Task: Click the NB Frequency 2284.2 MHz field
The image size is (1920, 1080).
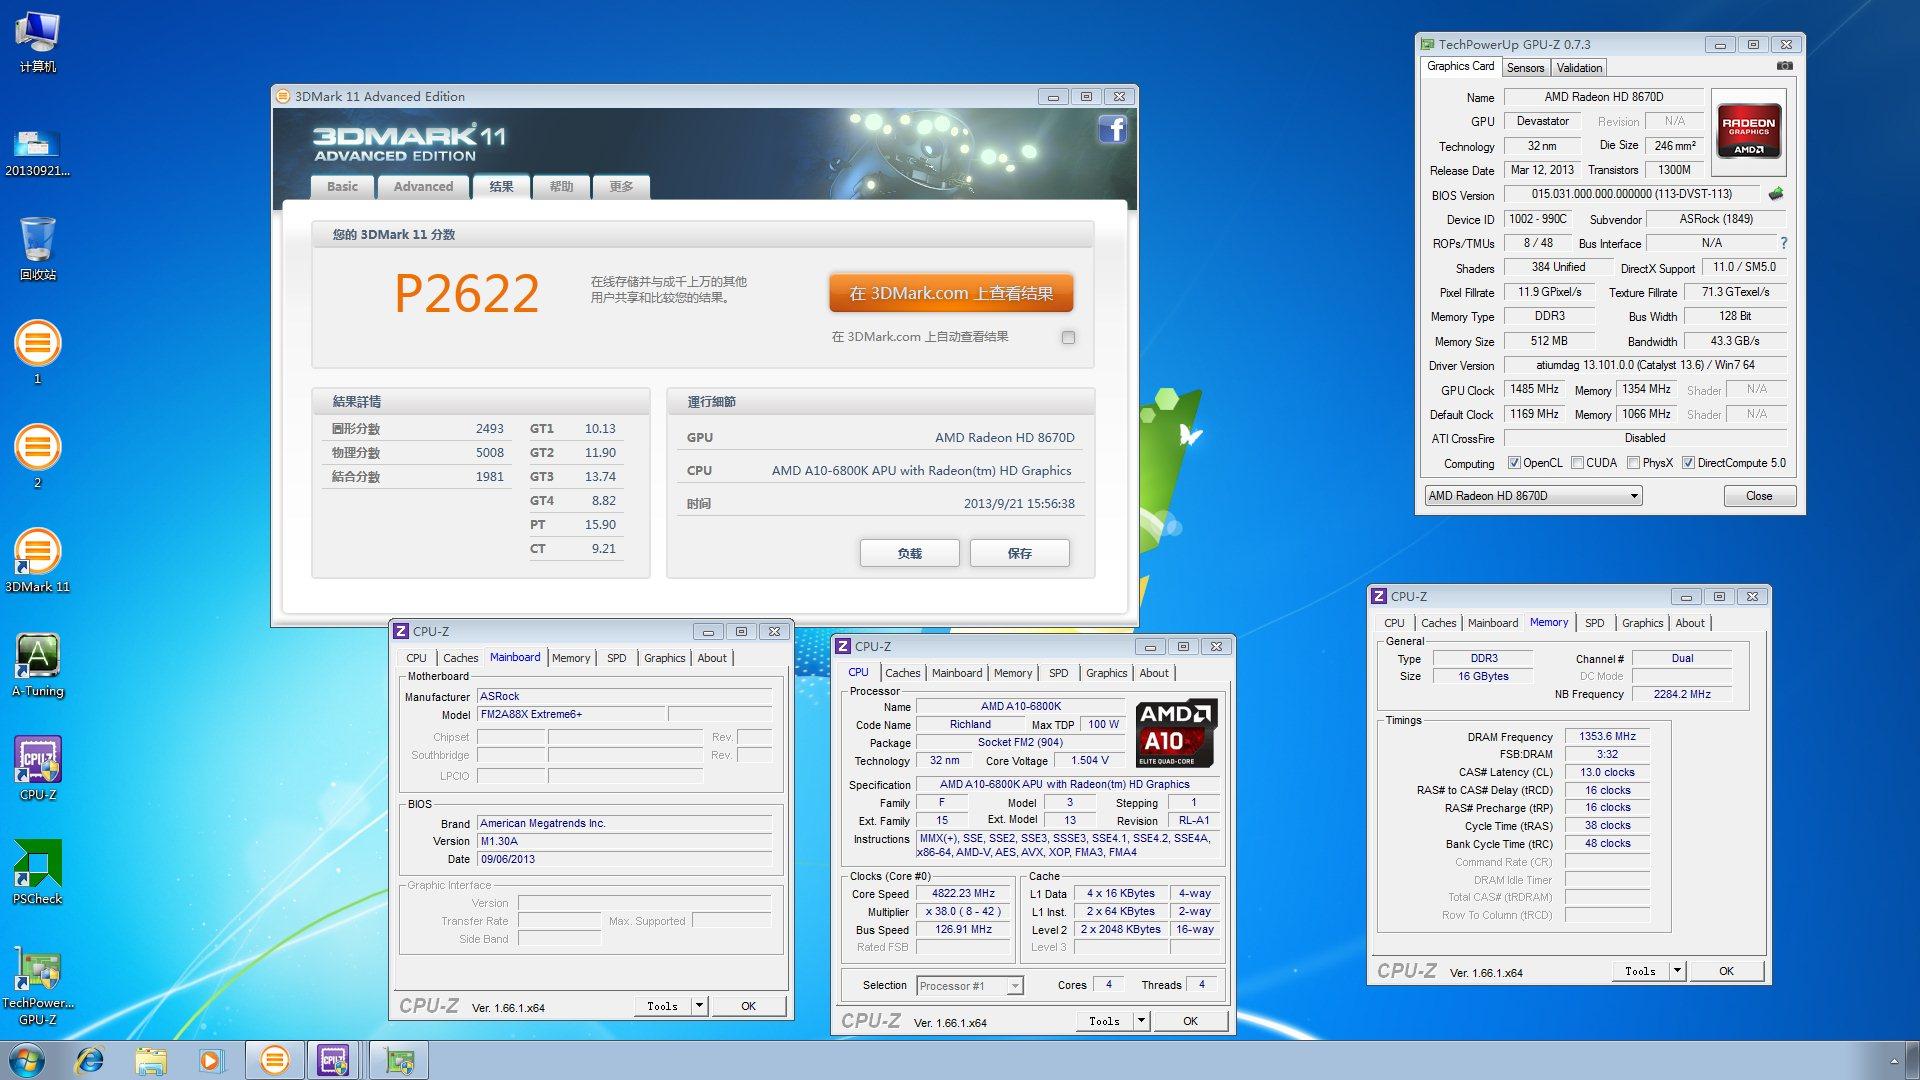Action: [x=1682, y=694]
